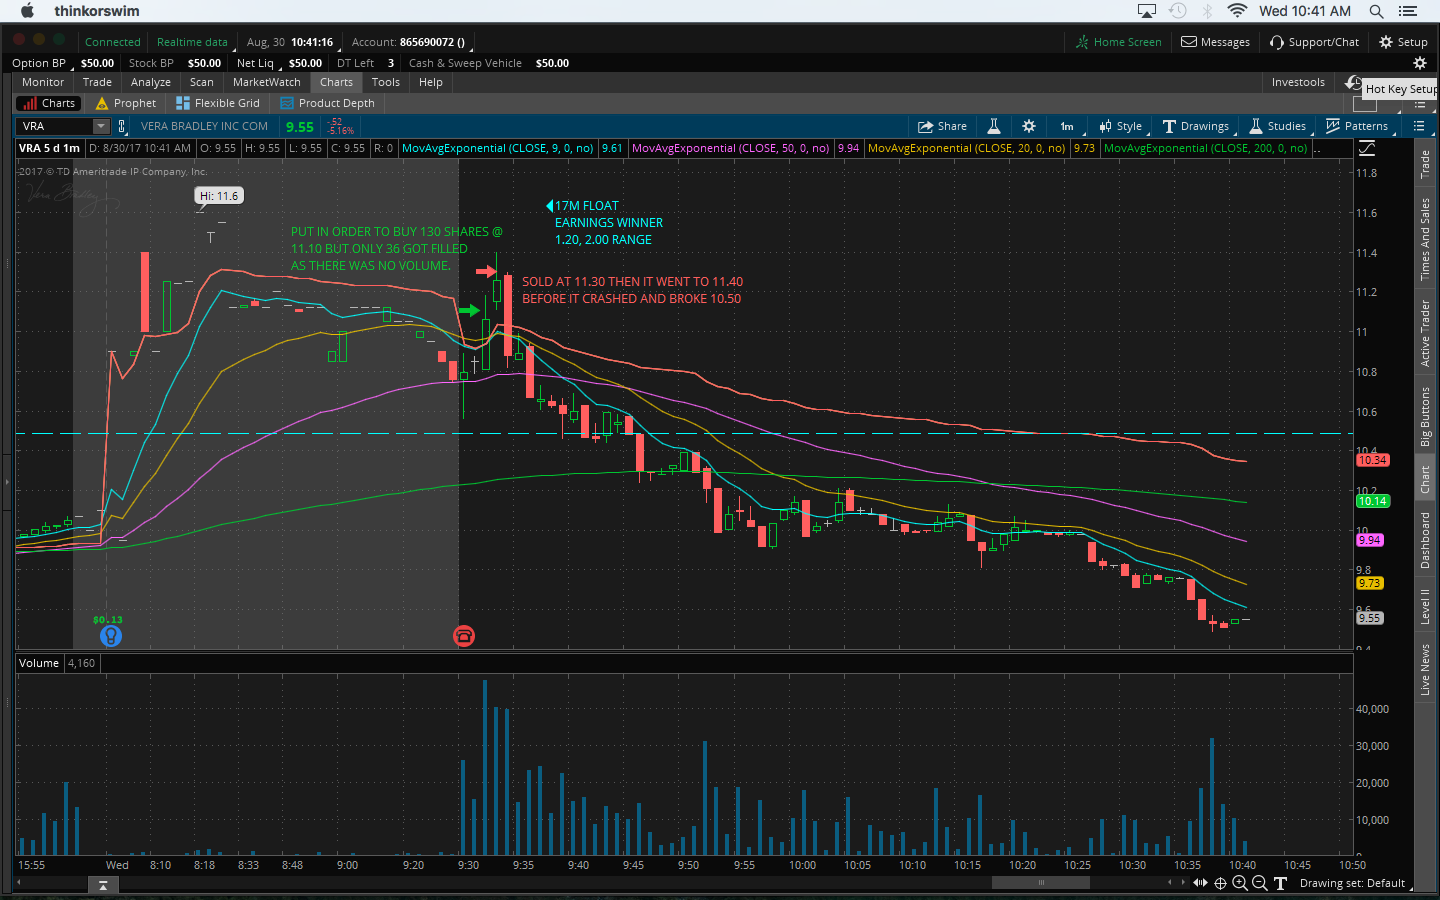Image resolution: width=1440 pixels, height=900 pixels.
Task: Toggle the Live News side panel
Action: click(1426, 670)
